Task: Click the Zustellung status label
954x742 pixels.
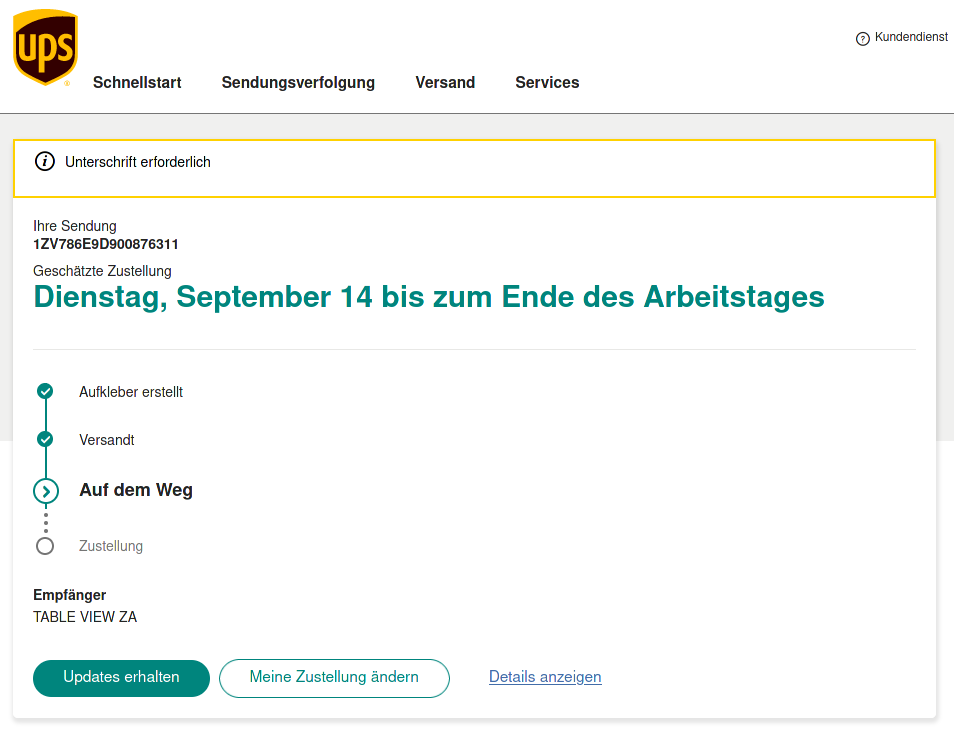Action: 111,546
